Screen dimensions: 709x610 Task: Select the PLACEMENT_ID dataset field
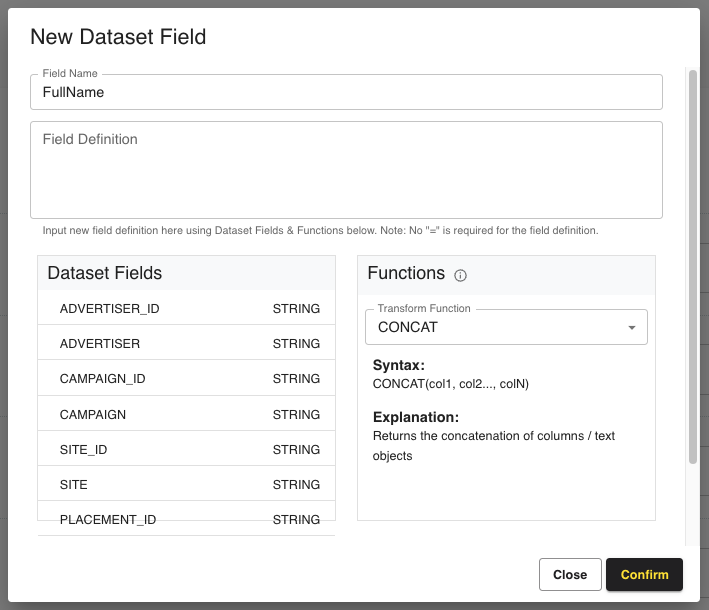[x=187, y=519]
